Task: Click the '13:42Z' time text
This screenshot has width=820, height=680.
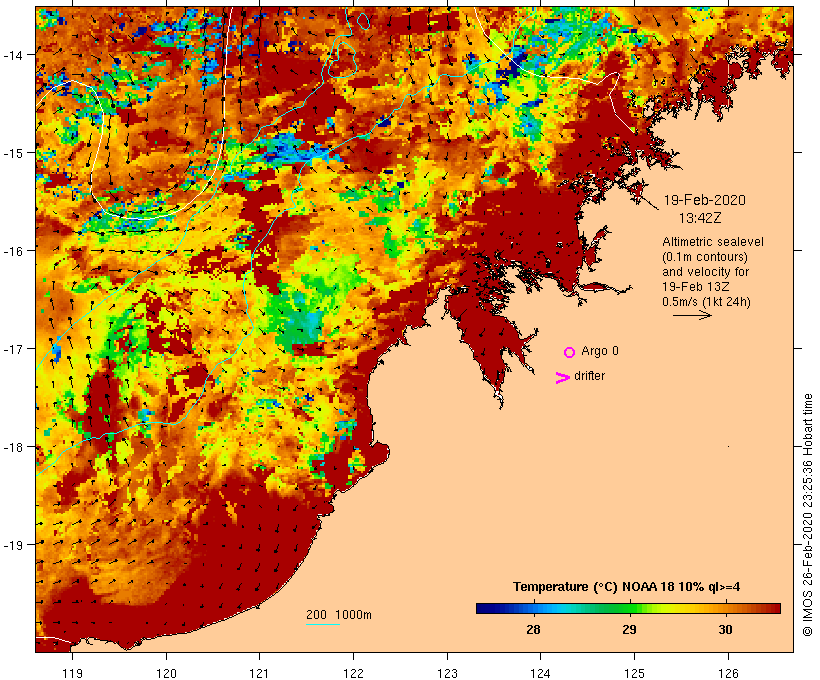Action: (700, 218)
